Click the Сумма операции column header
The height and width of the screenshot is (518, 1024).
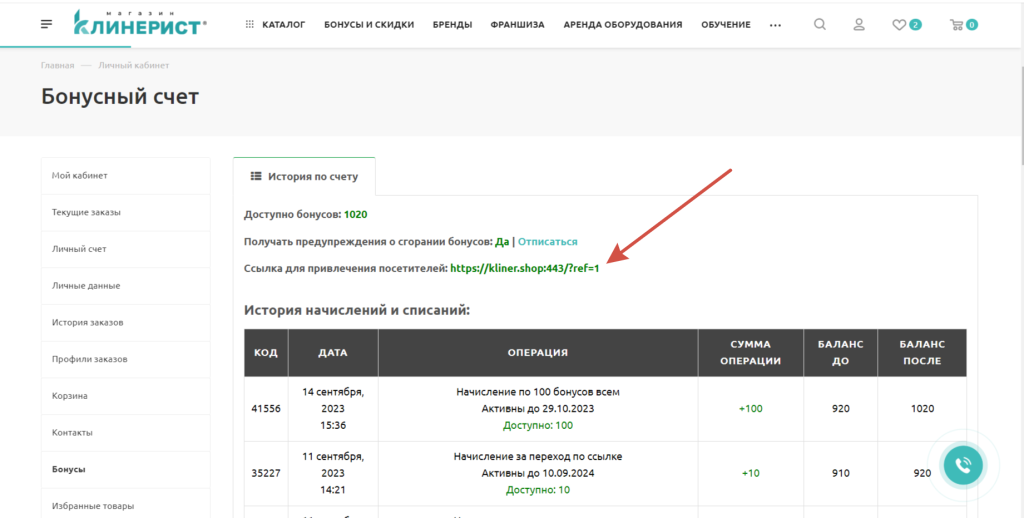tap(750, 353)
